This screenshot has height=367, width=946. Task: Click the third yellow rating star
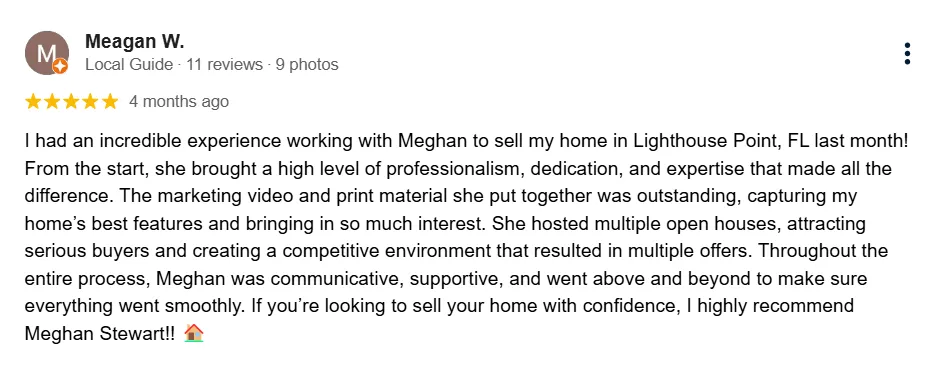[x=71, y=101]
